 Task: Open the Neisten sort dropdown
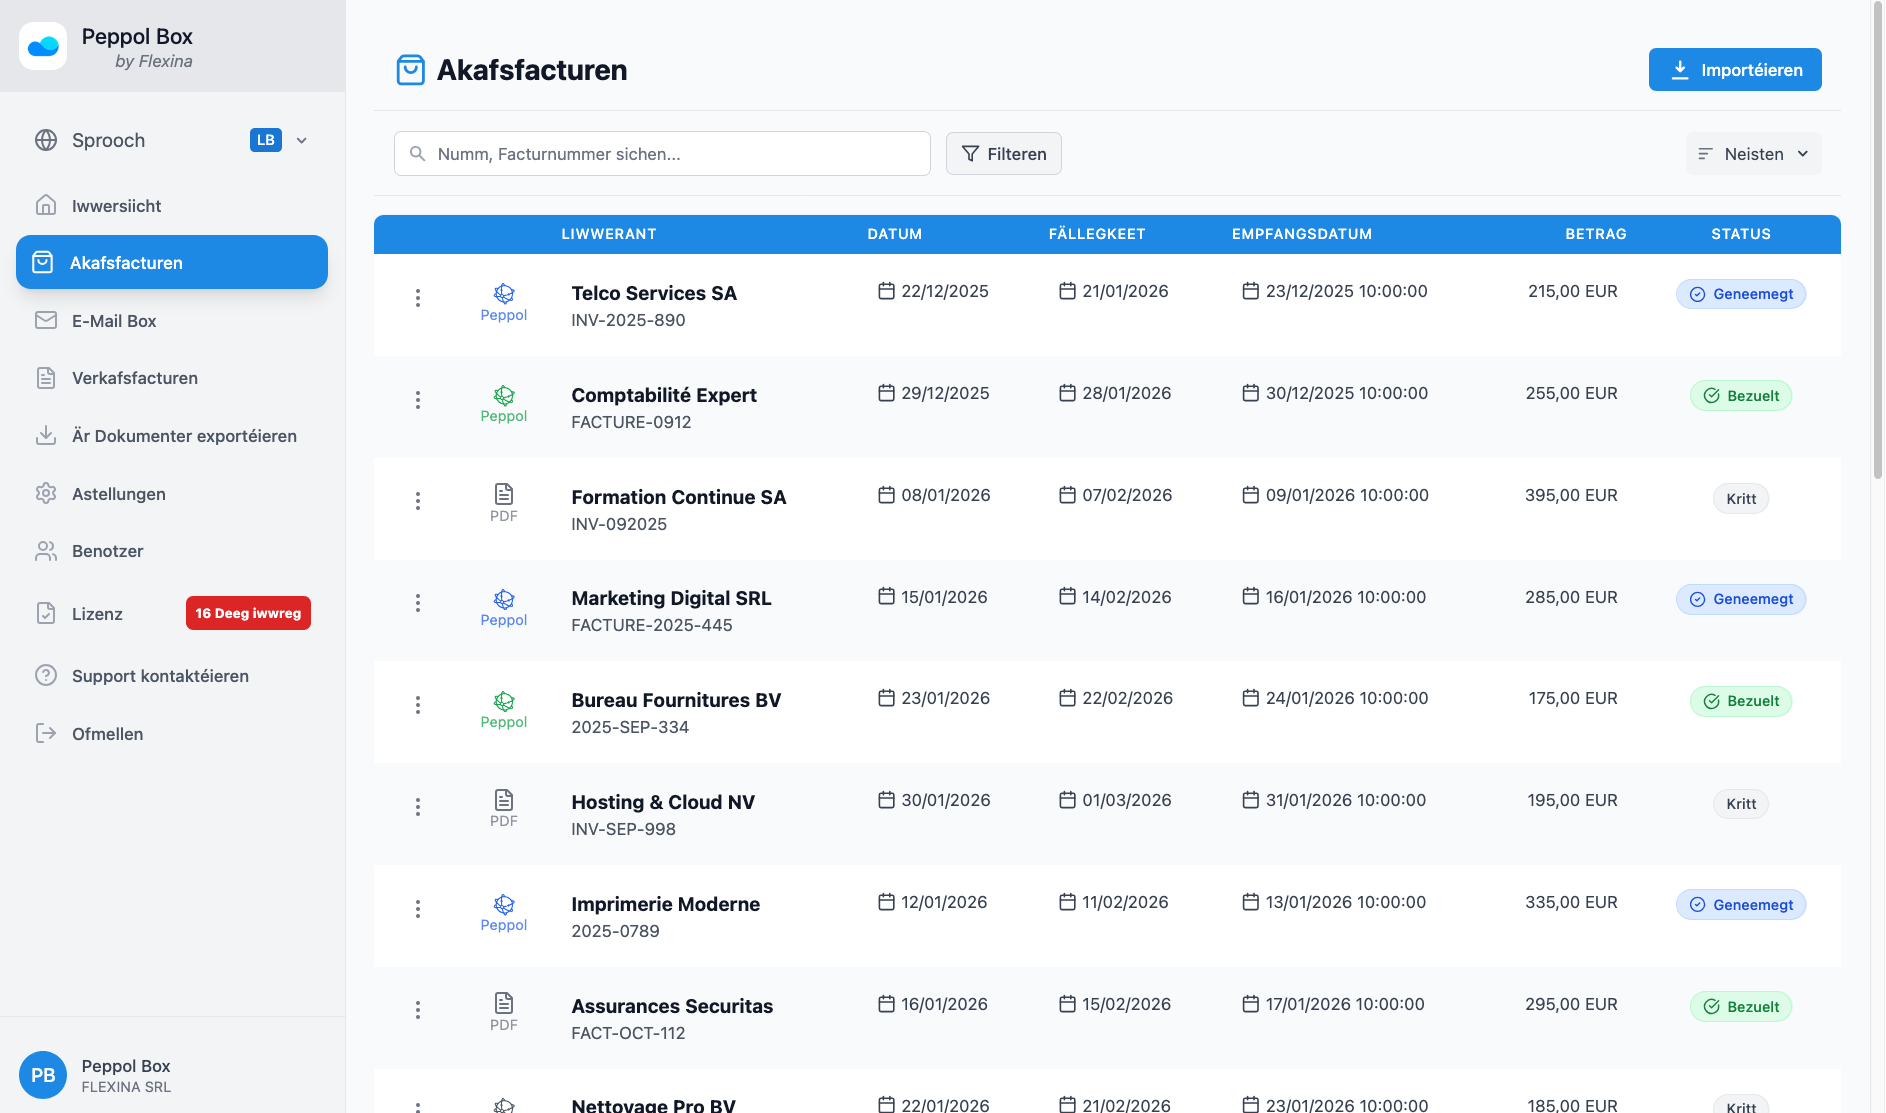pos(1753,154)
